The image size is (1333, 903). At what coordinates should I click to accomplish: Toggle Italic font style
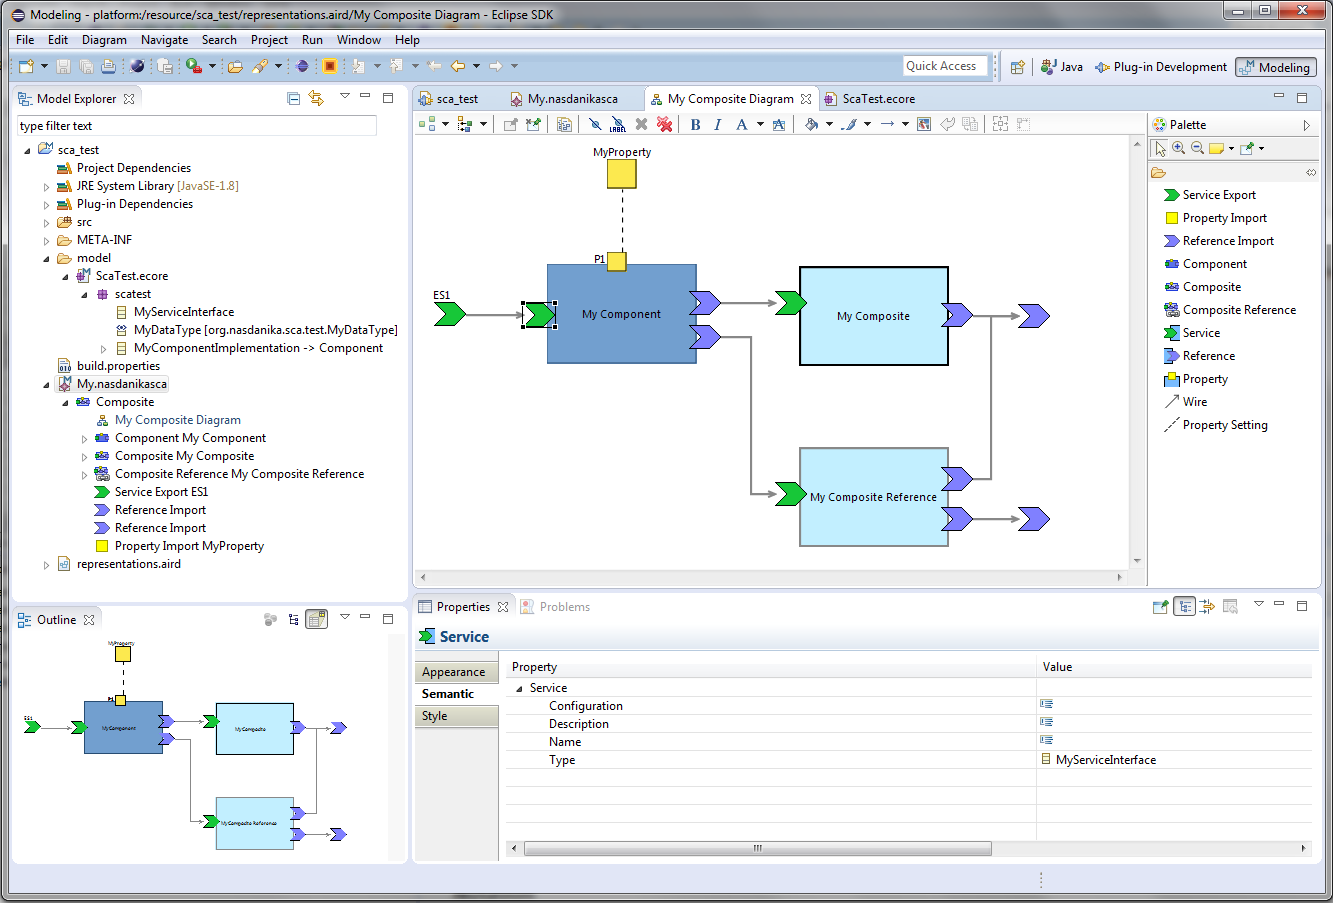coord(717,124)
